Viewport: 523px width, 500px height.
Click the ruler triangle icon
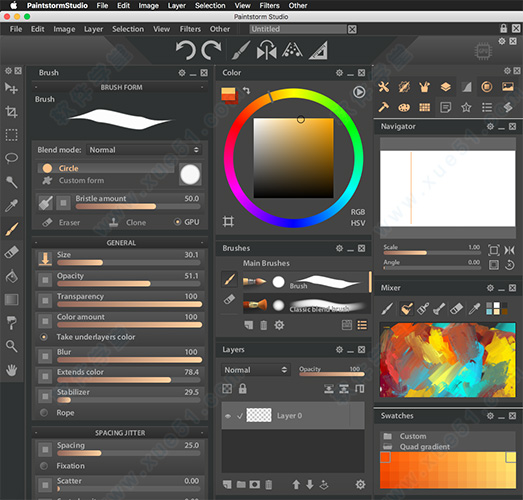point(318,50)
